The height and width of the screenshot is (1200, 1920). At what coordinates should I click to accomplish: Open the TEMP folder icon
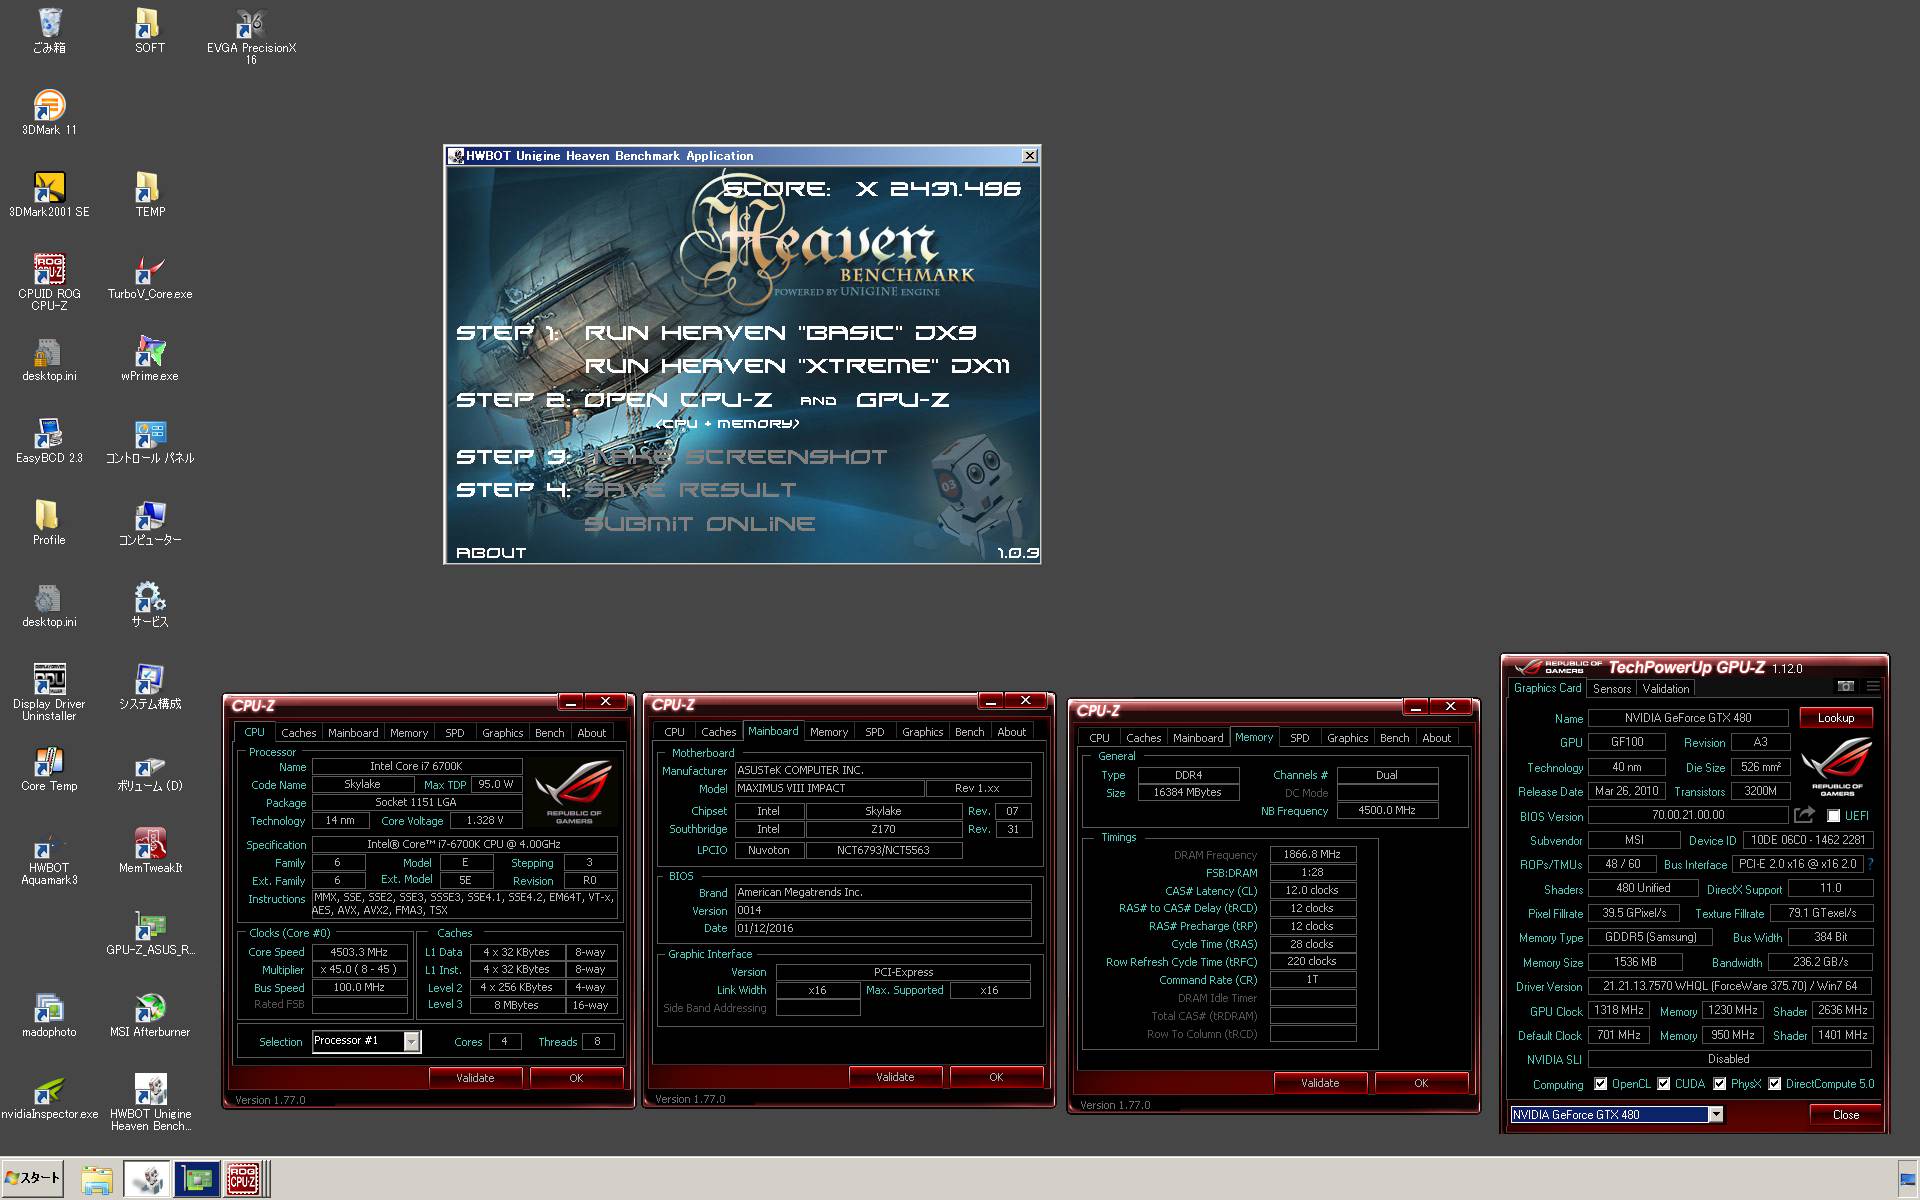tap(149, 194)
